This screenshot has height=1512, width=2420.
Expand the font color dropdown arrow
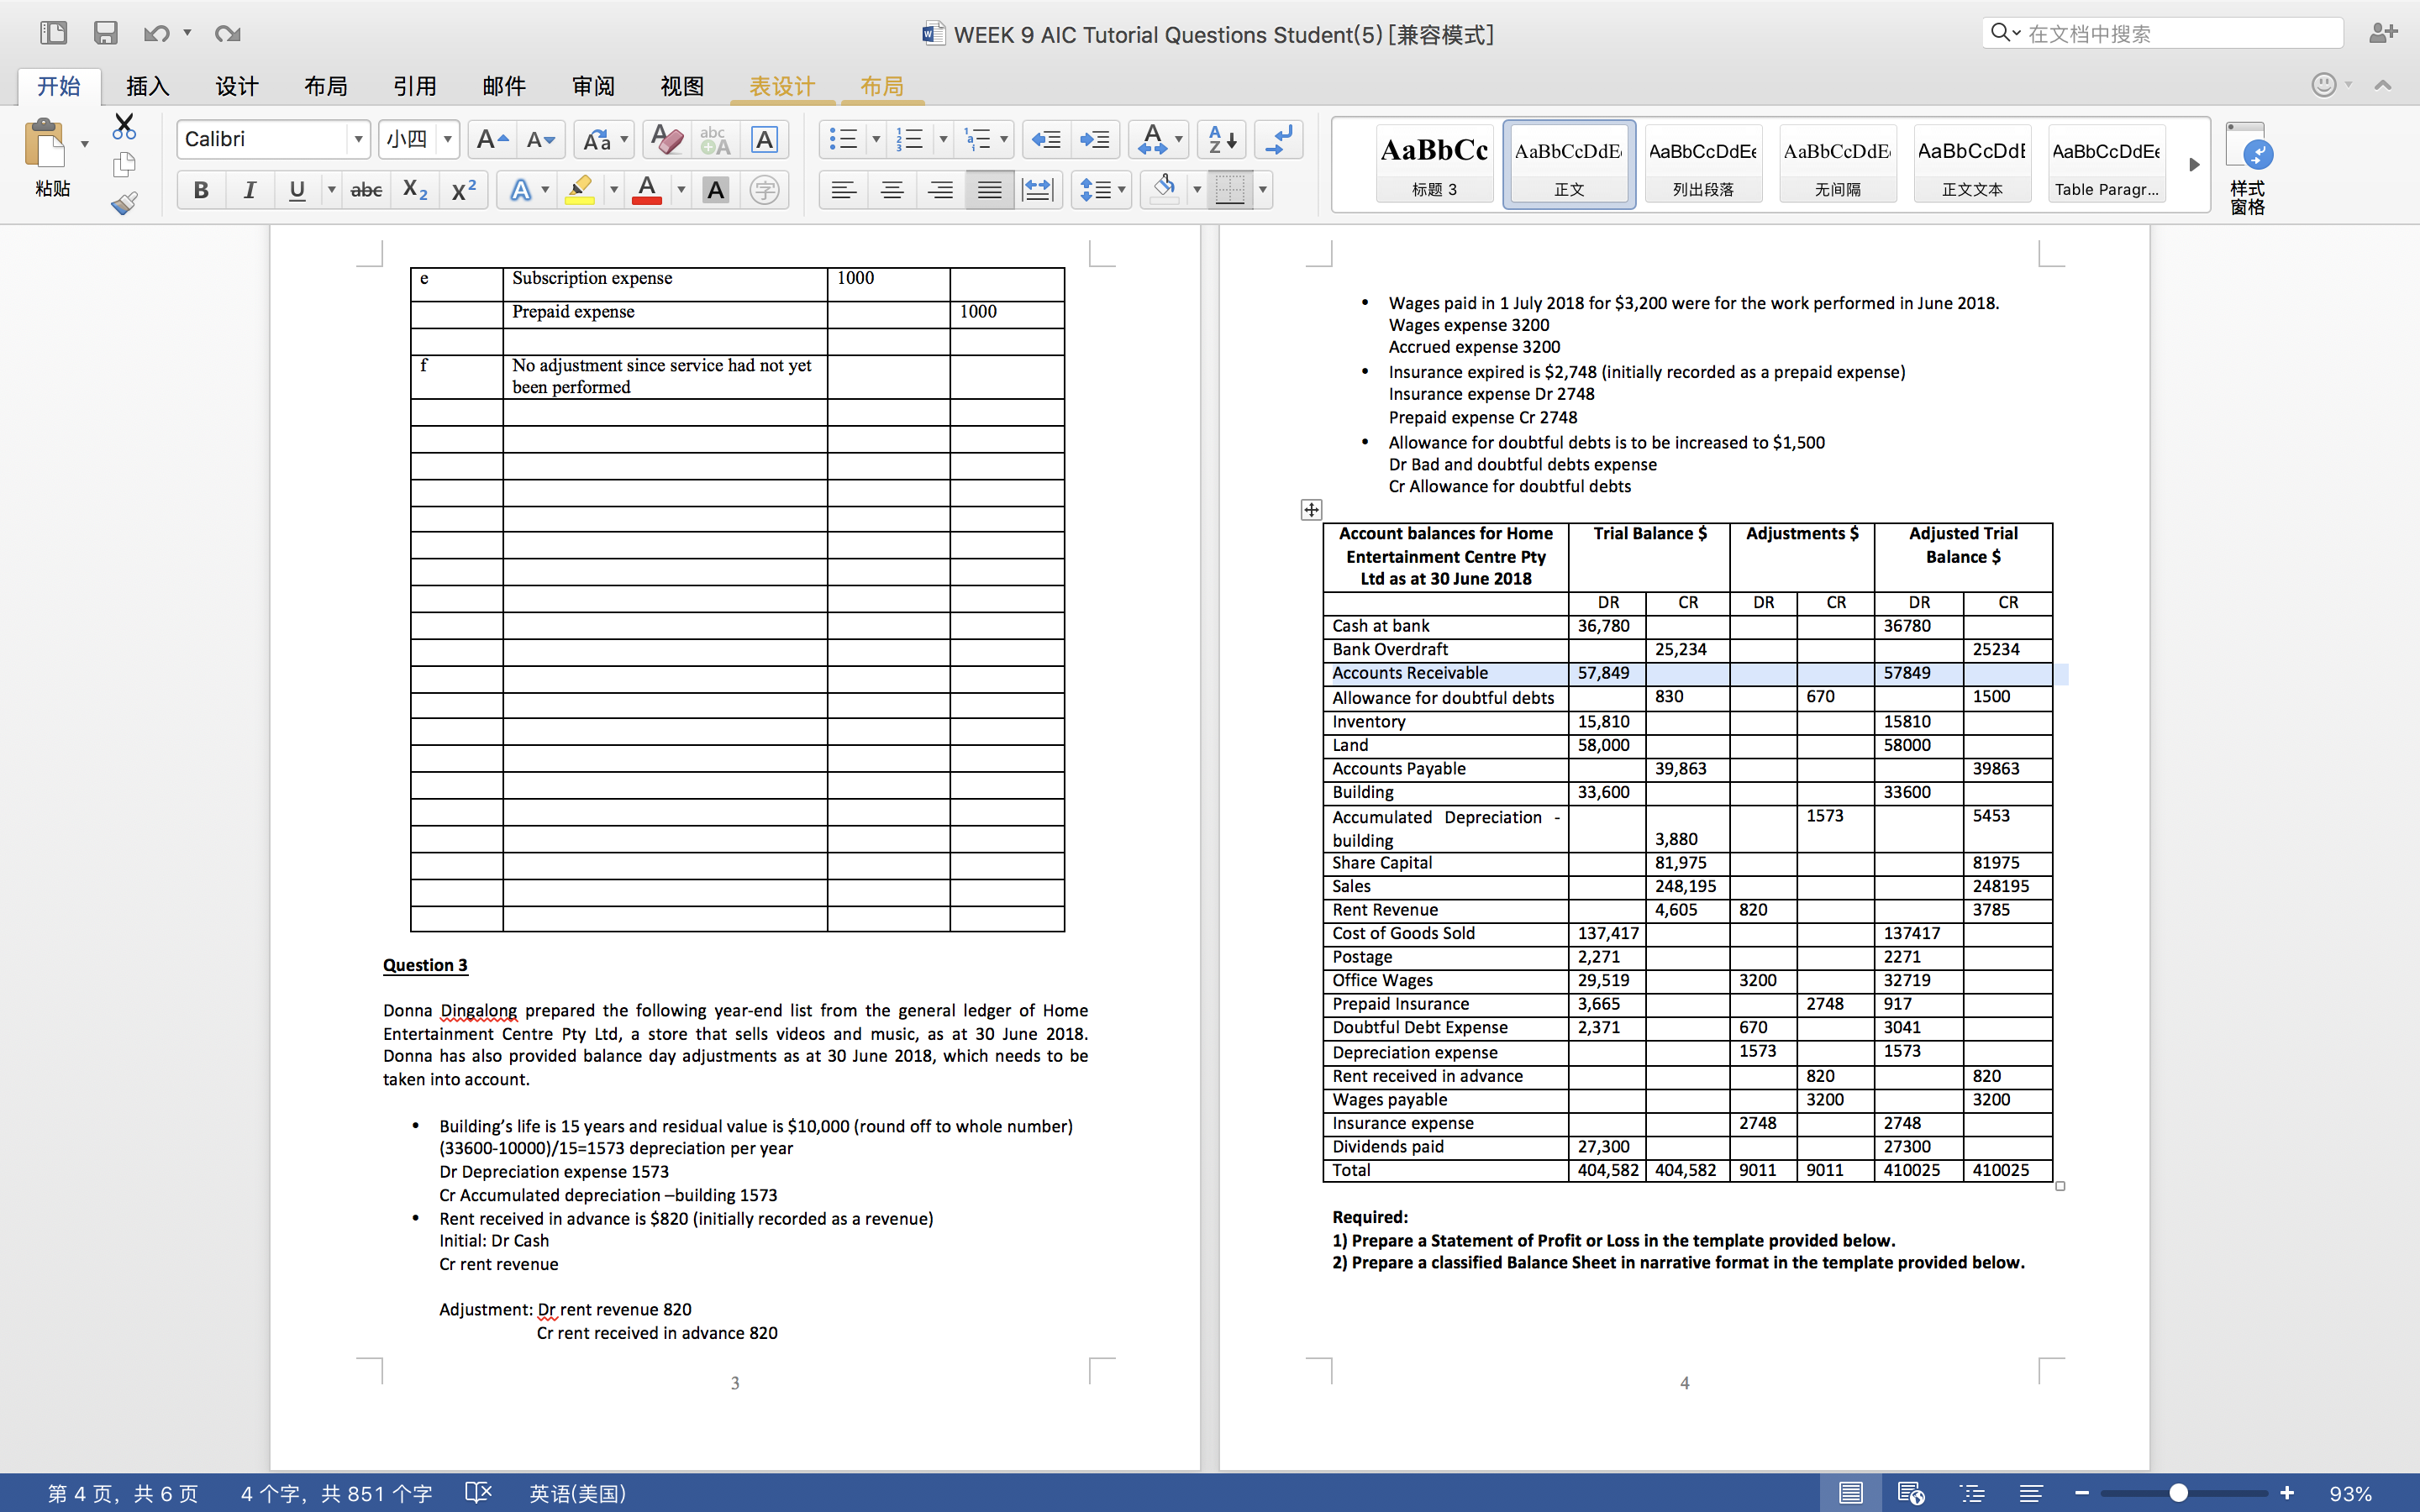pyautogui.click(x=679, y=189)
